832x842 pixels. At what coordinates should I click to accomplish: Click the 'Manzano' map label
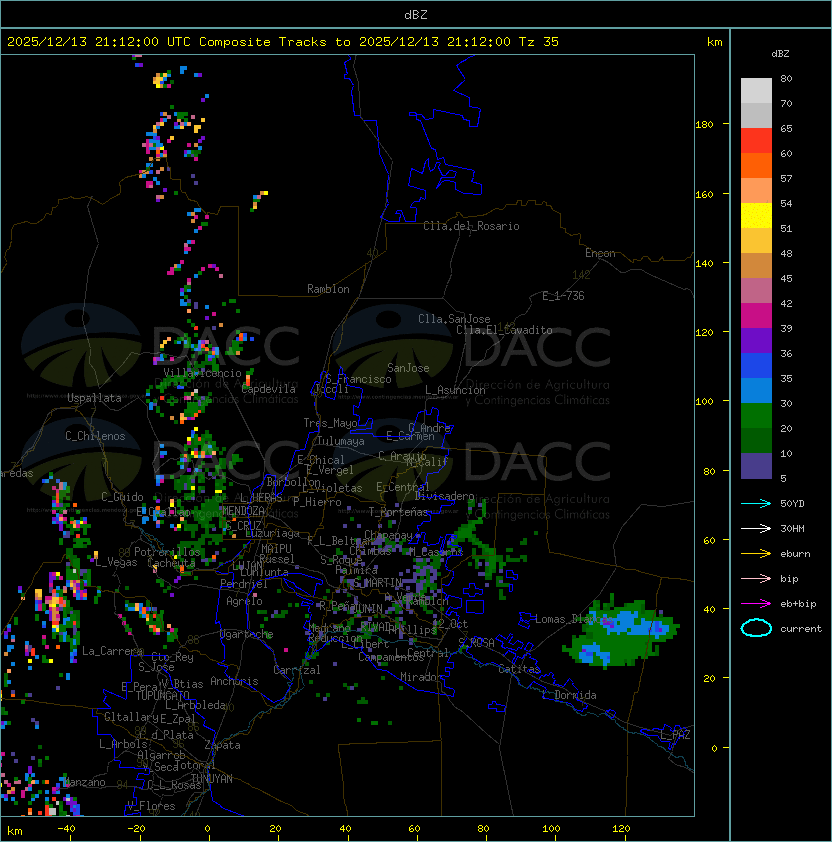tap(84, 782)
